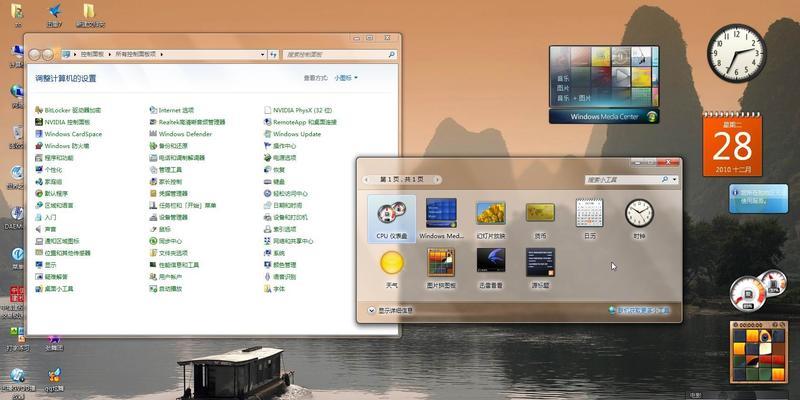This screenshot has height=400, width=800.
Task: Click the blue notification gadget on desktop
Action: pos(758,198)
